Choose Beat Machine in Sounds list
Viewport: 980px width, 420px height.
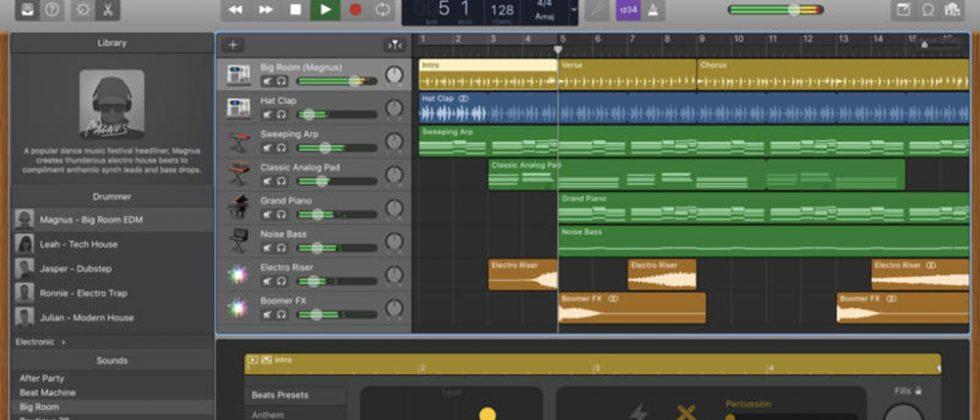pos(112,392)
